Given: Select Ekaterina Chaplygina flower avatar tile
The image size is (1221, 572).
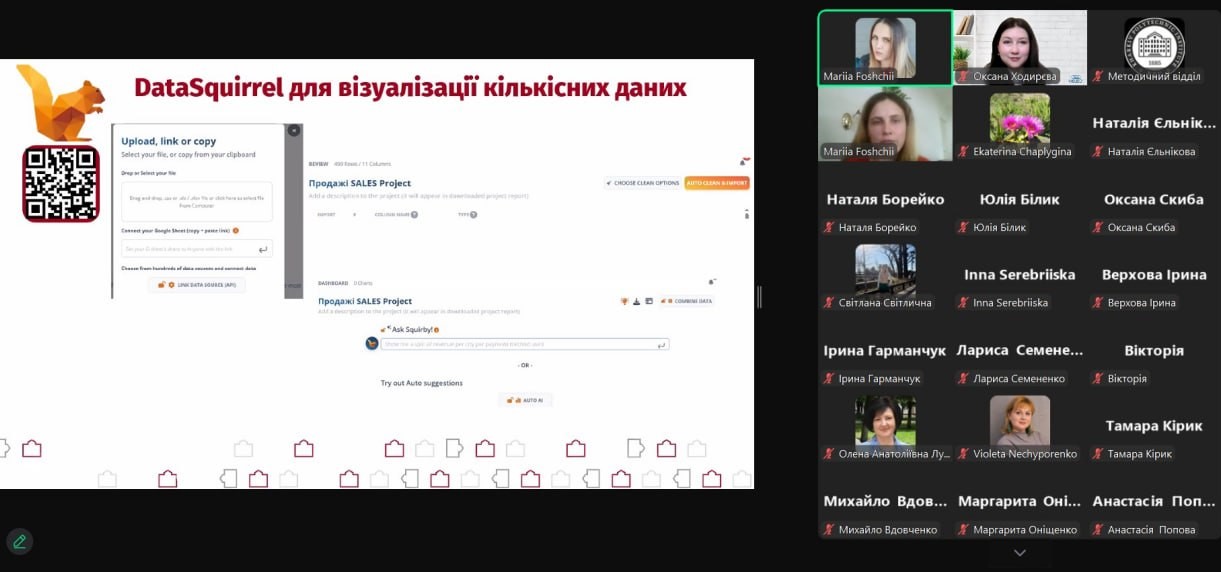Looking at the screenshot, I should click(x=1019, y=123).
